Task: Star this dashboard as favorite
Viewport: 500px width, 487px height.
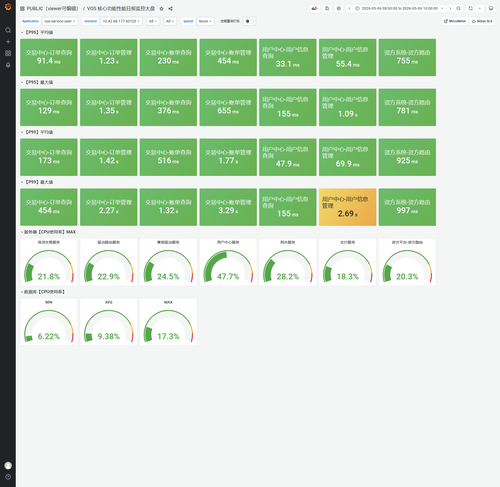Action: [161, 9]
